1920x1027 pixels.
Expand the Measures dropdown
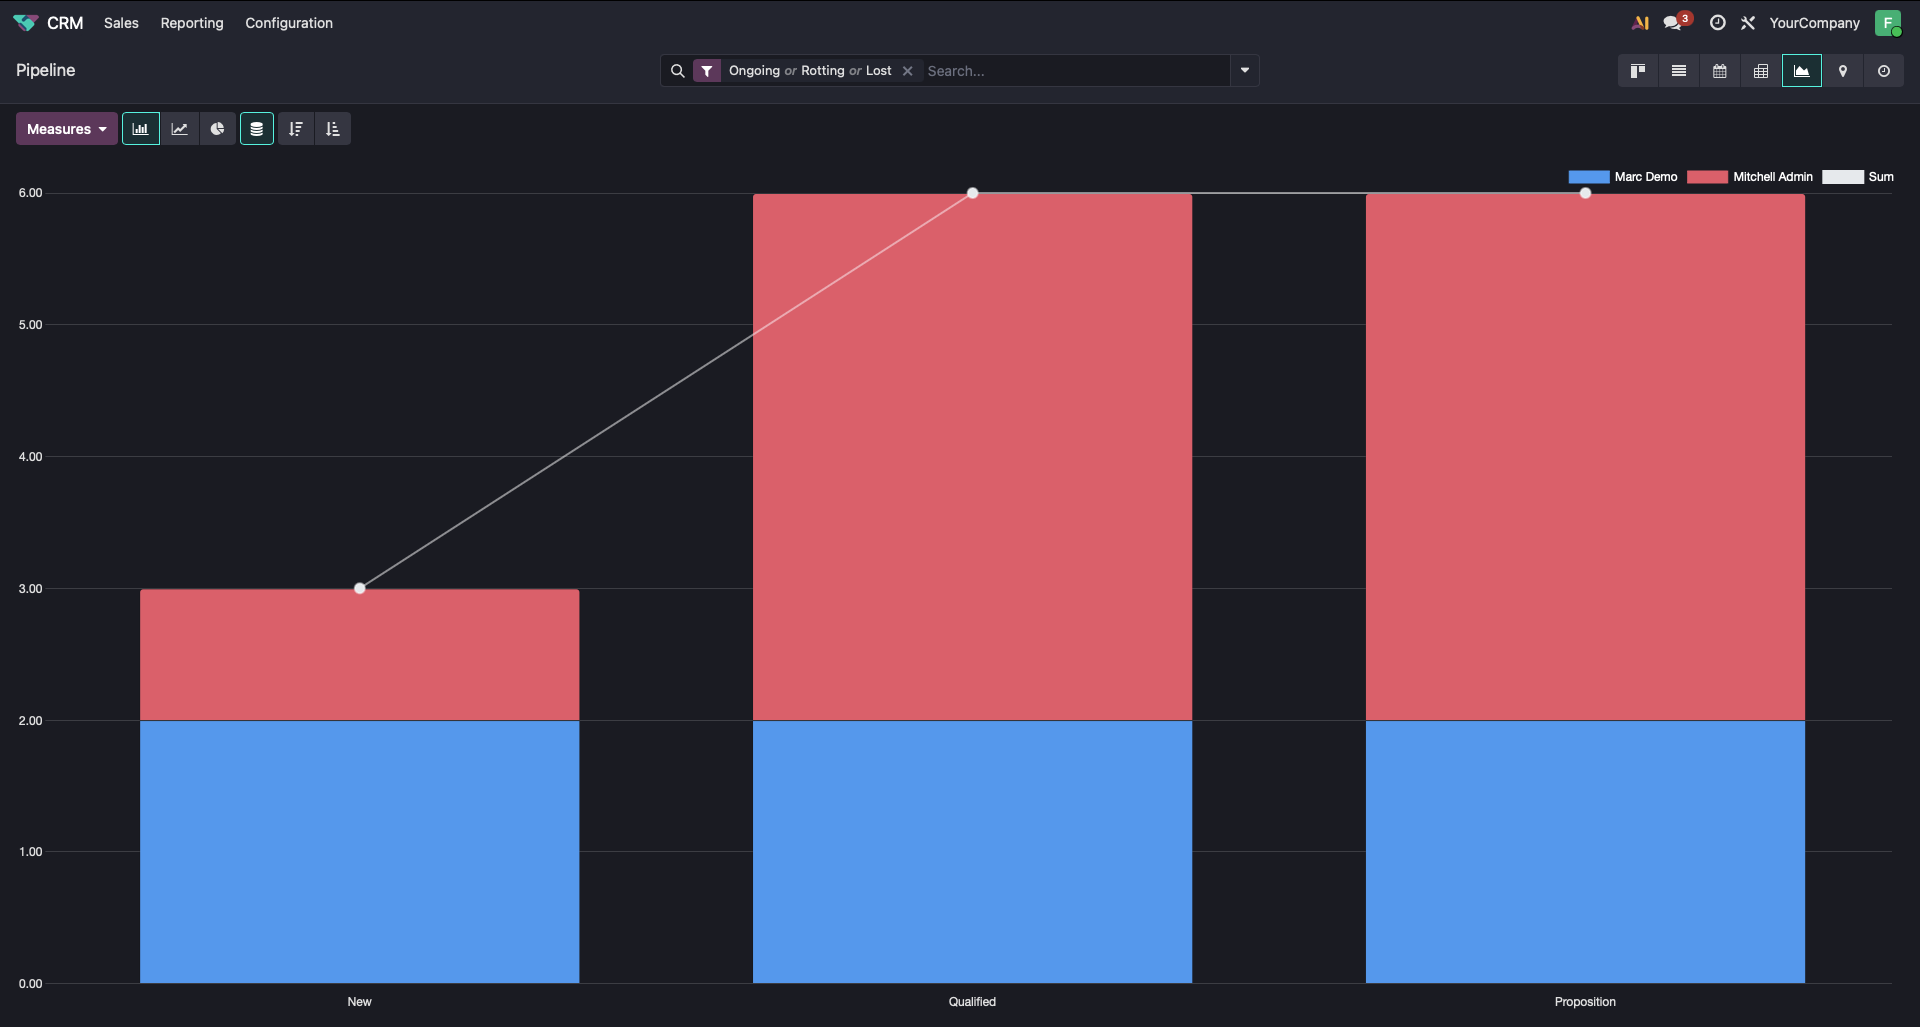coord(66,129)
